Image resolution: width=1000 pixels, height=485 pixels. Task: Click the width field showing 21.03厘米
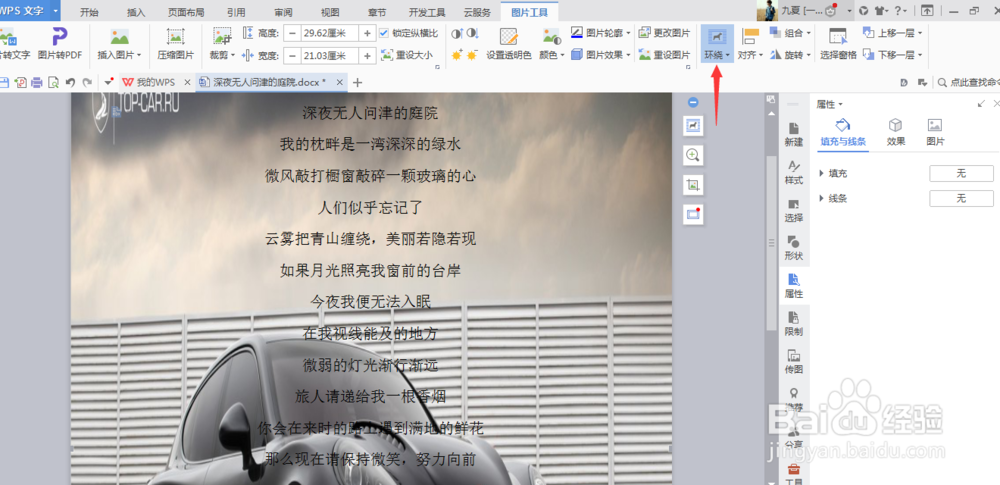329,56
